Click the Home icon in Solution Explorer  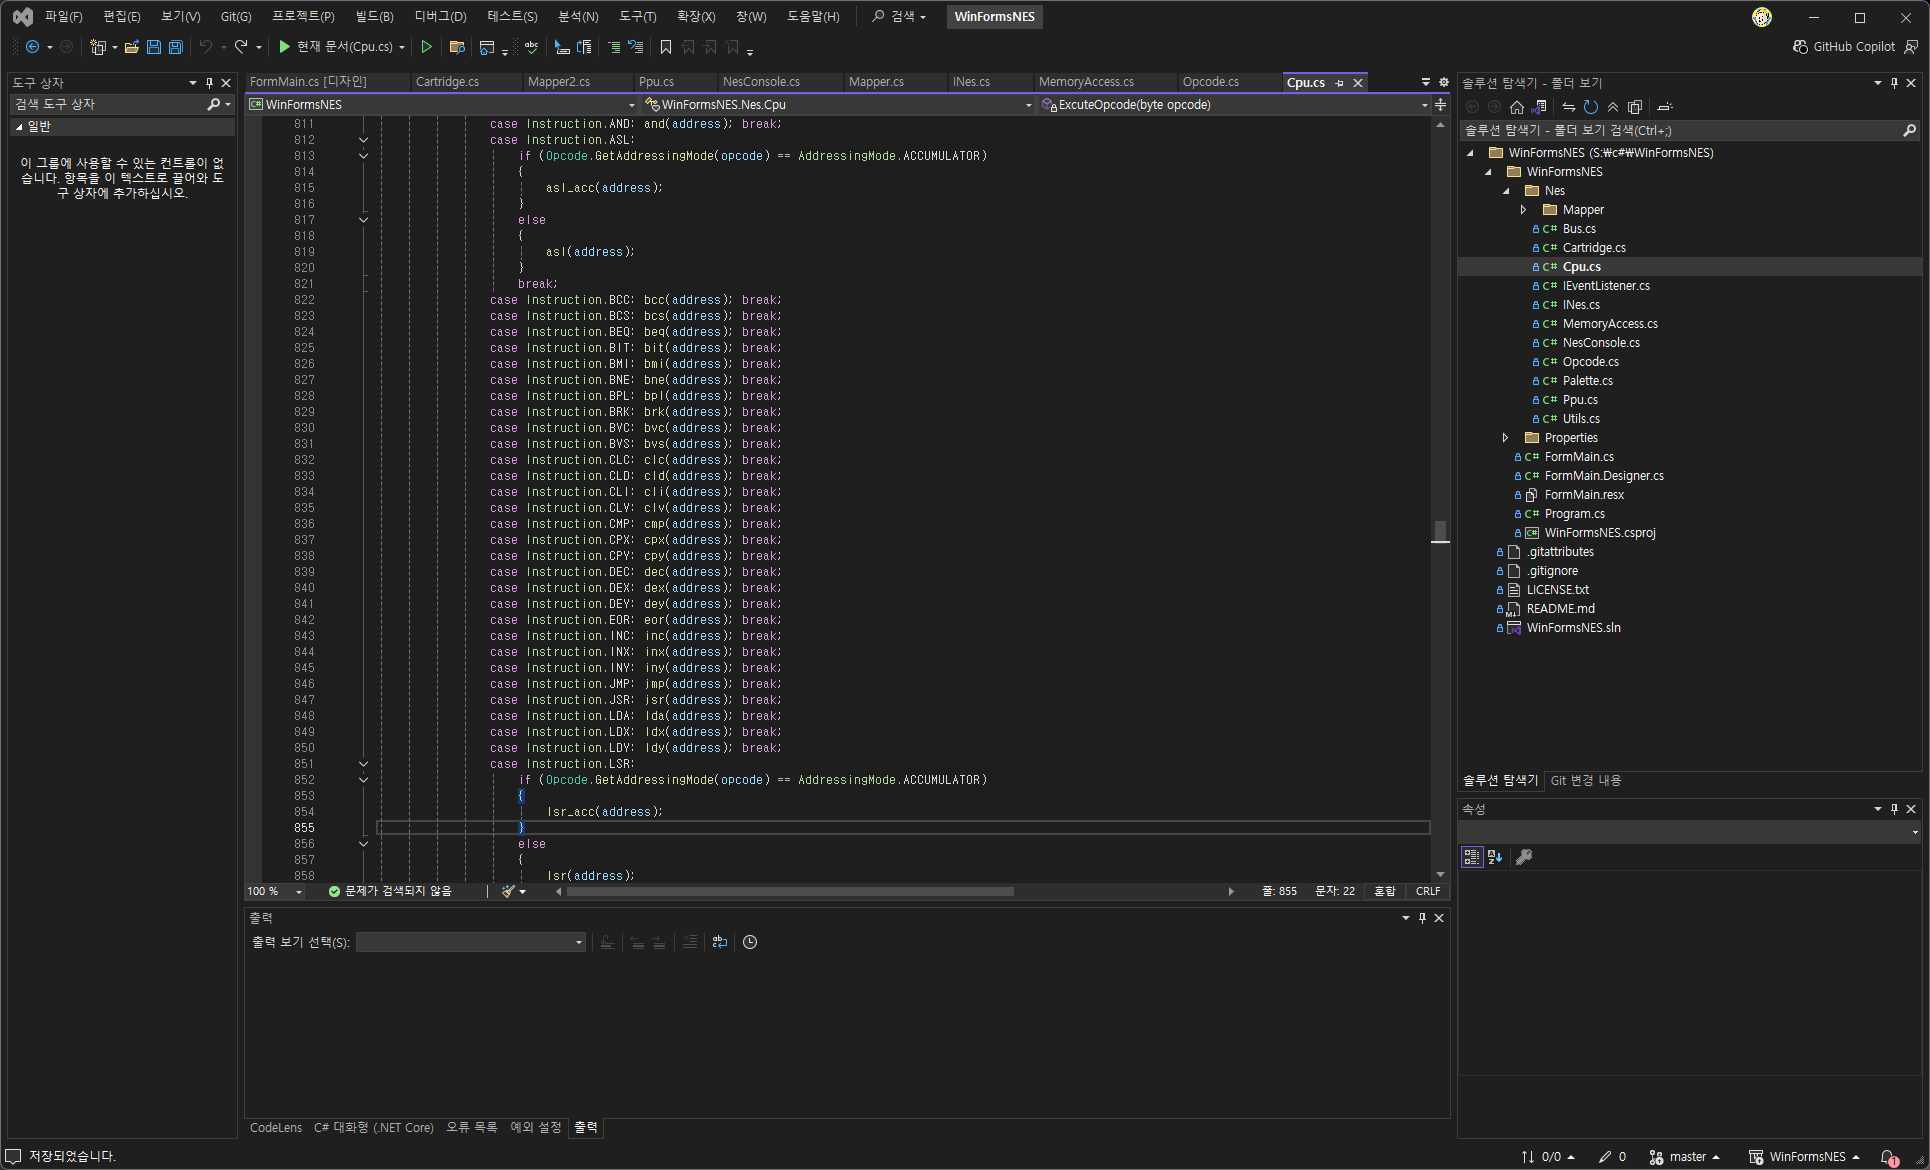tap(1517, 107)
